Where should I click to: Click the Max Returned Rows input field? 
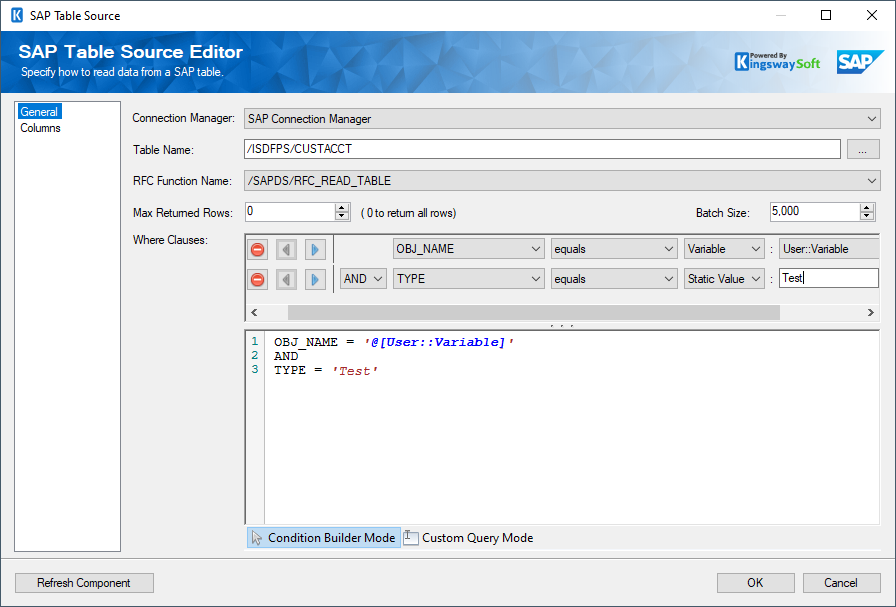point(290,211)
